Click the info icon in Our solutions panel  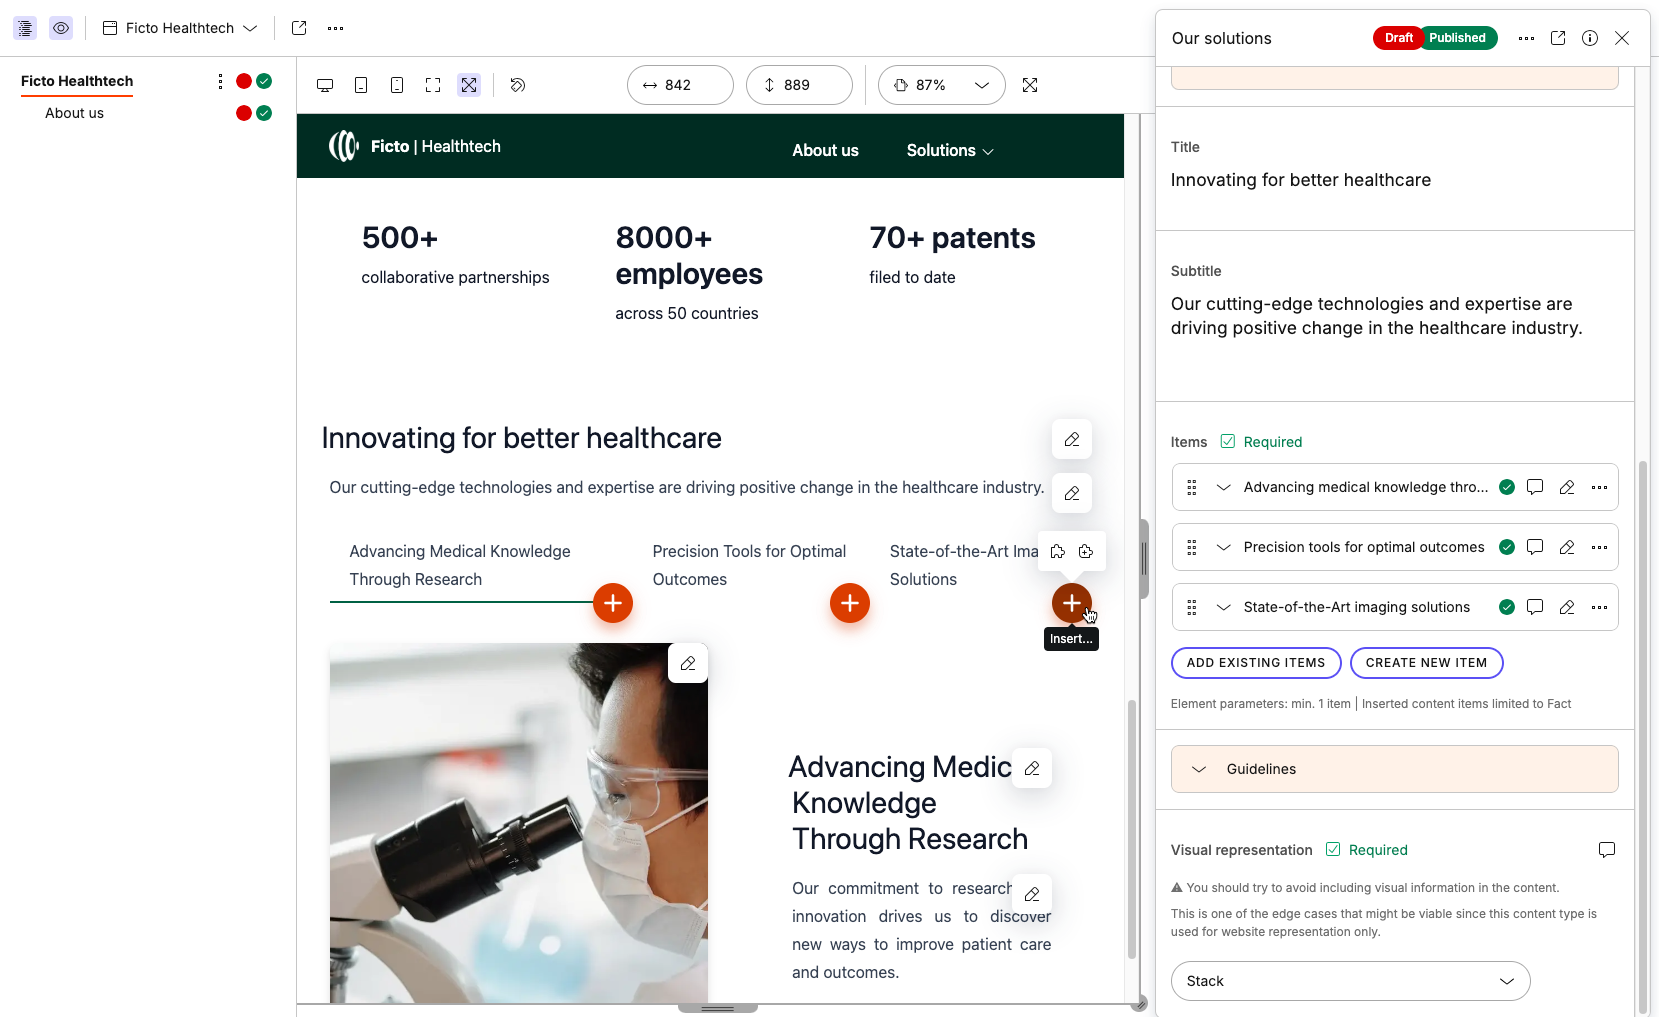pos(1589,38)
